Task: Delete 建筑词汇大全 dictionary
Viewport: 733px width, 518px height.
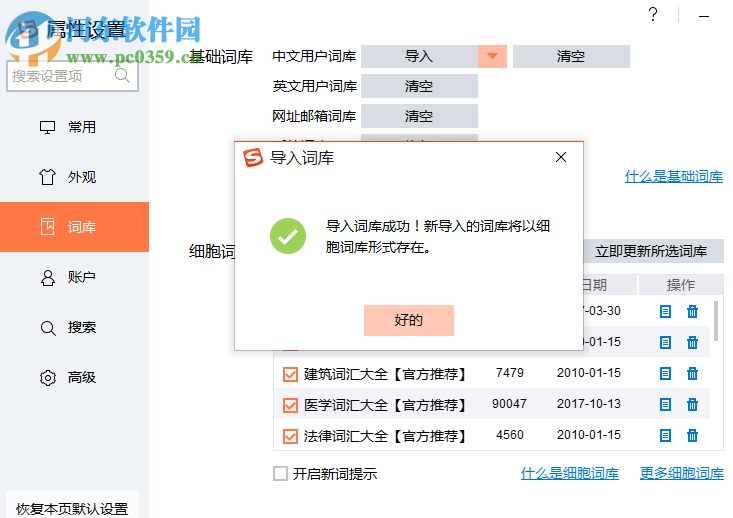Action: 692,374
